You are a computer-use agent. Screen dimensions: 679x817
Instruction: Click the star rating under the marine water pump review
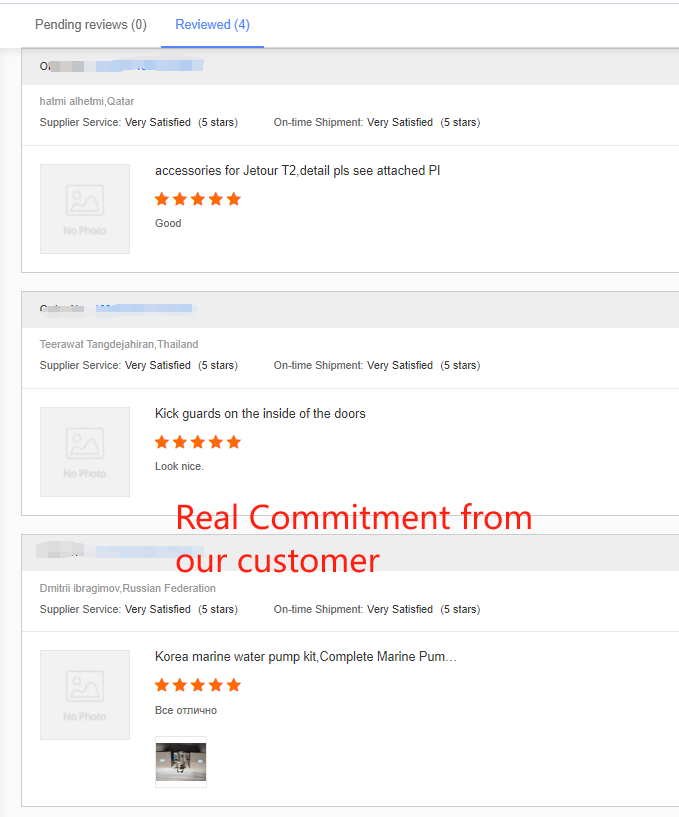click(x=198, y=685)
